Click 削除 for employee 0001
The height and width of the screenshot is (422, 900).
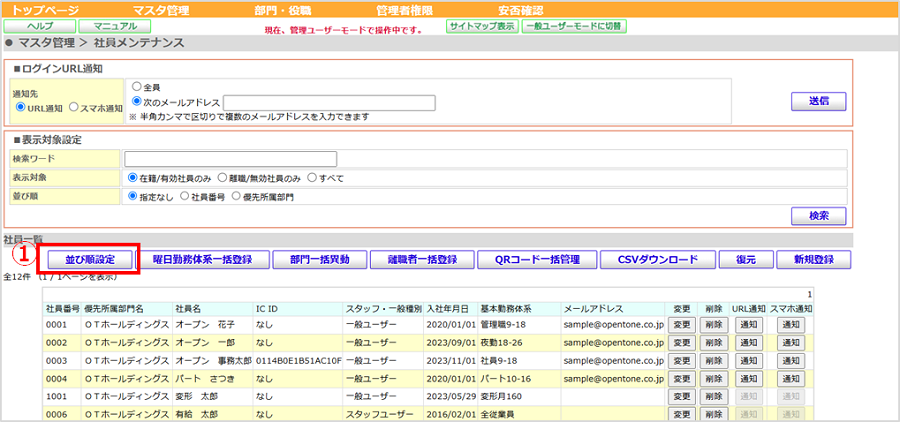click(713, 325)
